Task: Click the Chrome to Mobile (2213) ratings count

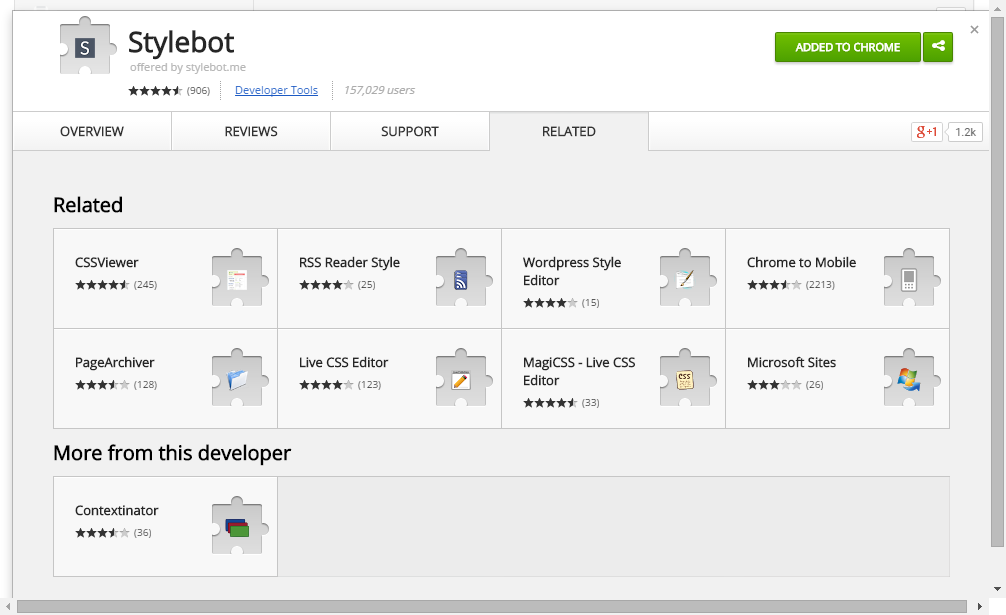Action: coord(820,285)
